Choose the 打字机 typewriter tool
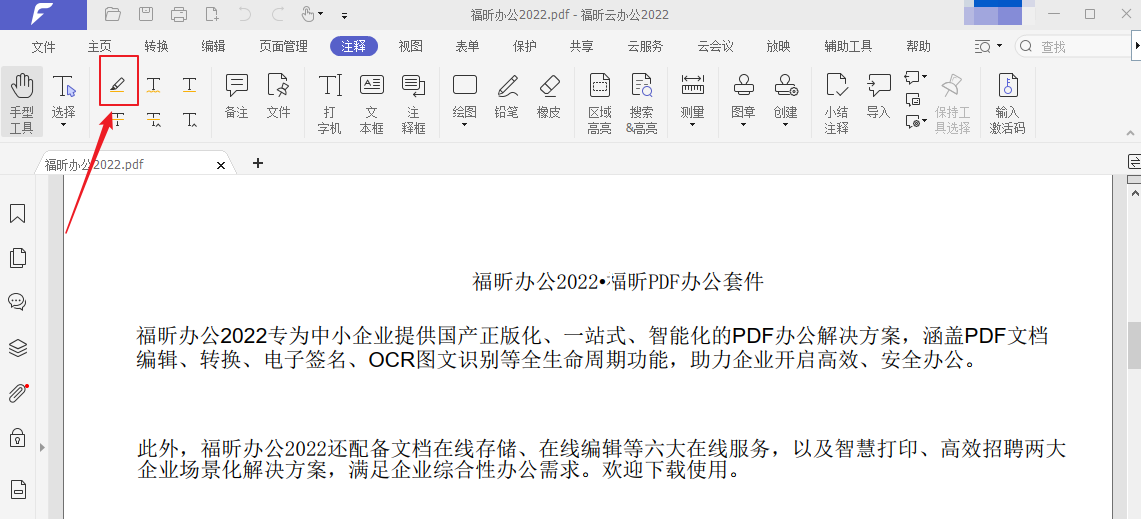The height and width of the screenshot is (519, 1141). [x=330, y=103]
